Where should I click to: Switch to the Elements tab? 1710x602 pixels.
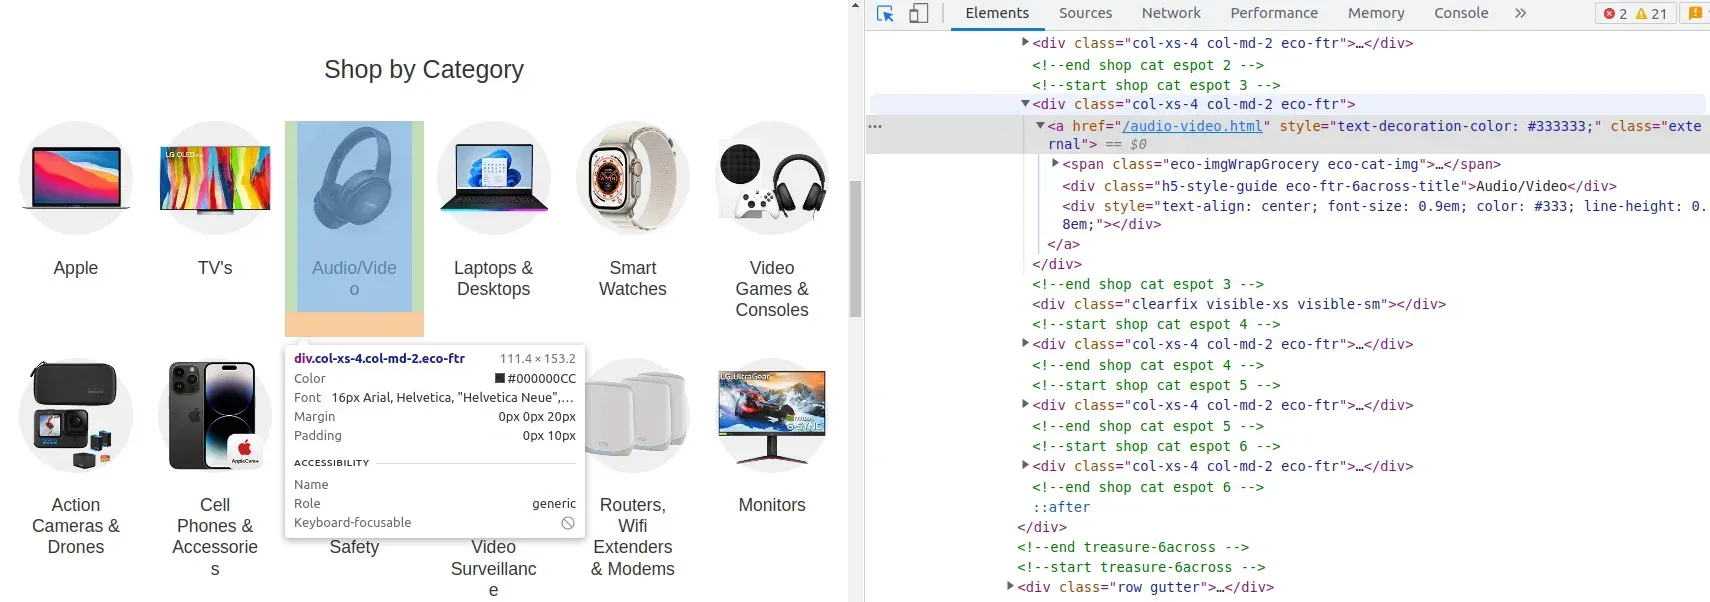coord(997,13)
